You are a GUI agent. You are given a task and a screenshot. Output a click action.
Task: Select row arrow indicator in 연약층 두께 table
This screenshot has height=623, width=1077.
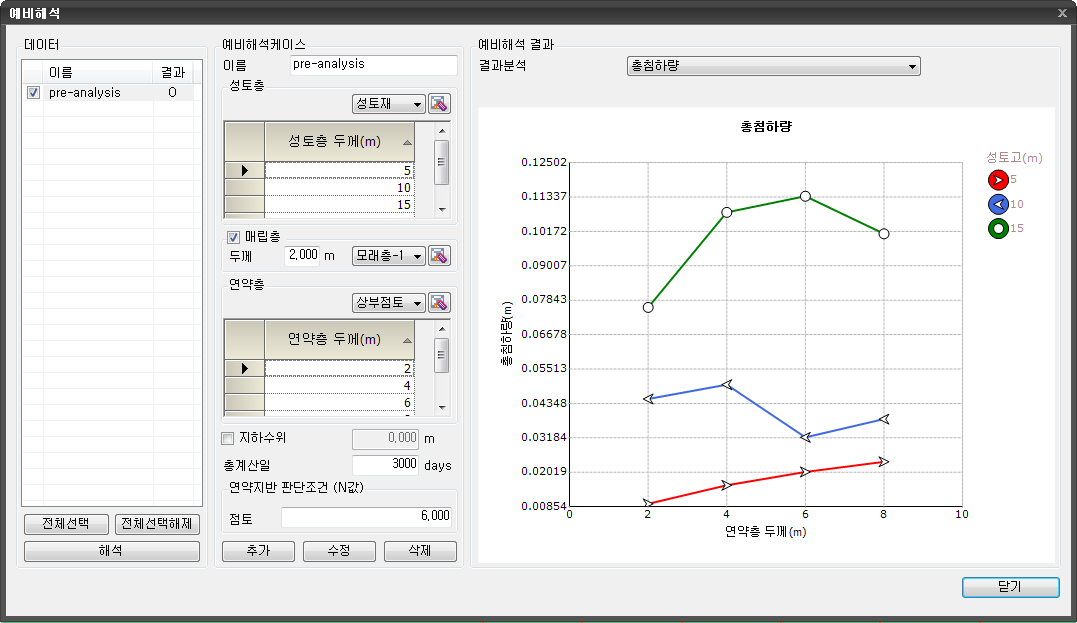(244, 368)
